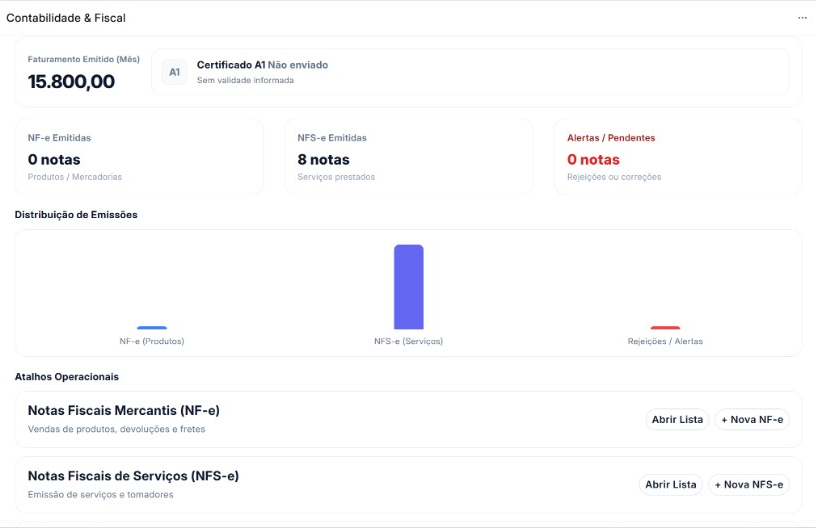The width and height of the screenshot is (816, 528).
Task: Click the red 0 notas alert count
Action: point(593,160)
